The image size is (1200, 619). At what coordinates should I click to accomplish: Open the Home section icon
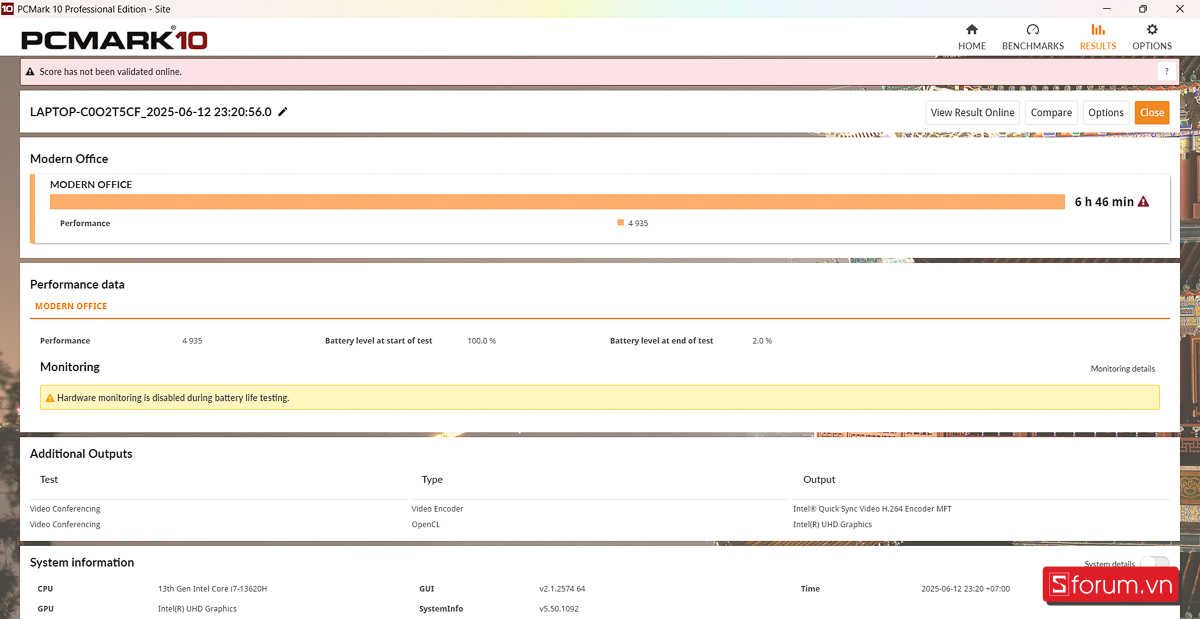click(x=972, y=30)
